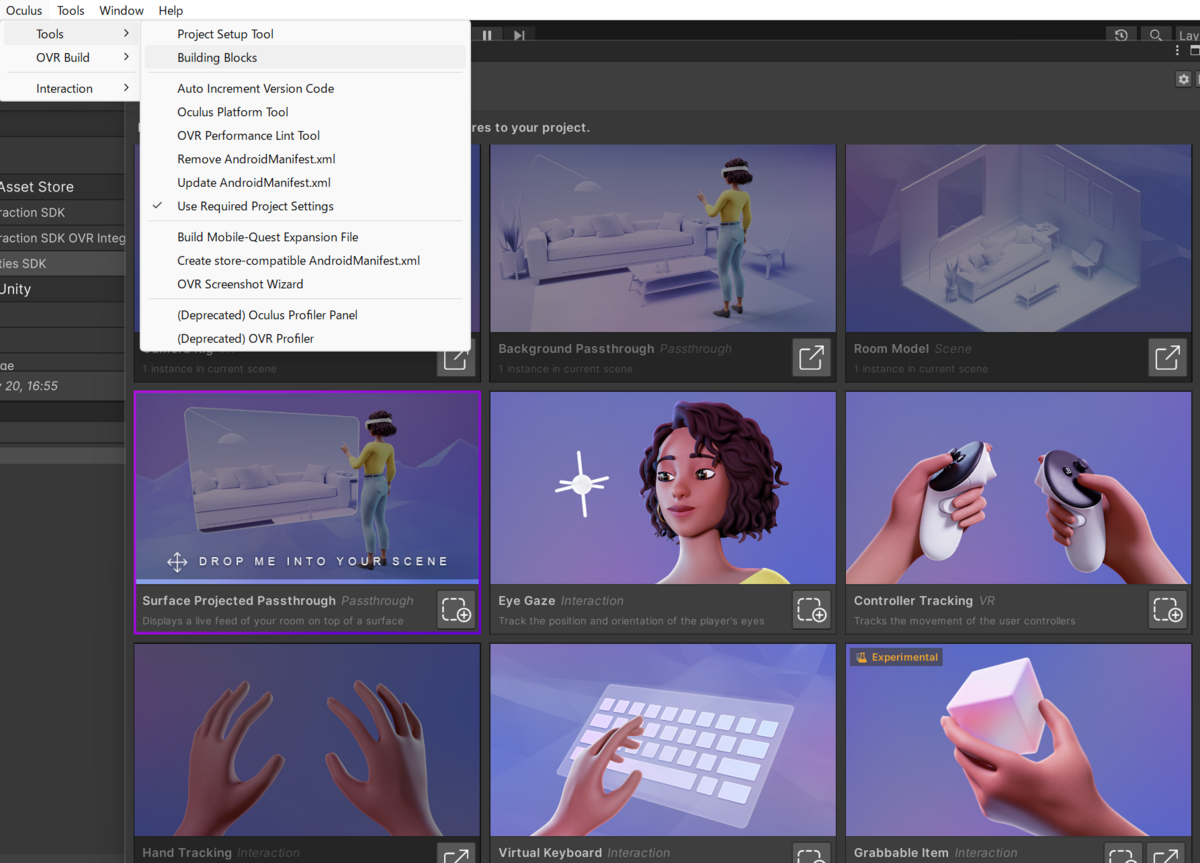The width and height of the screenshot is (1200, 863).
Task: Click the 'Surface Projected Passthrough' title text
Action: tap(239, 601)
